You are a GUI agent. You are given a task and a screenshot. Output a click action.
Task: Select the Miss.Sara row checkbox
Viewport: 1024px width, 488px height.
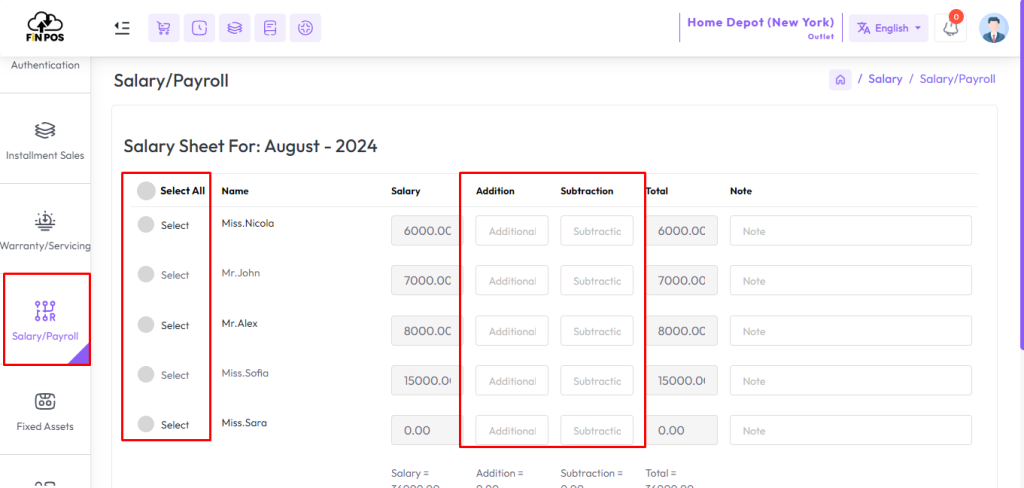[x=146, y=424]
